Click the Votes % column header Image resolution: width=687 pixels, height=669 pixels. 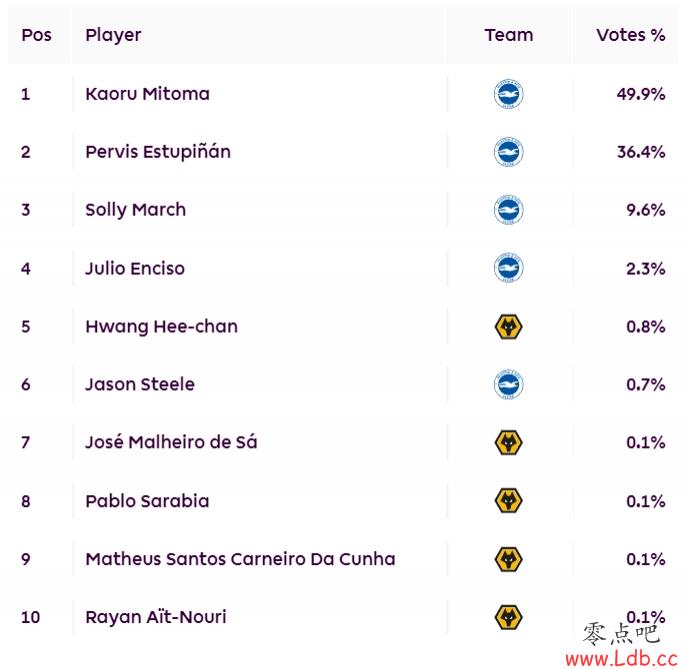point(630,35)
